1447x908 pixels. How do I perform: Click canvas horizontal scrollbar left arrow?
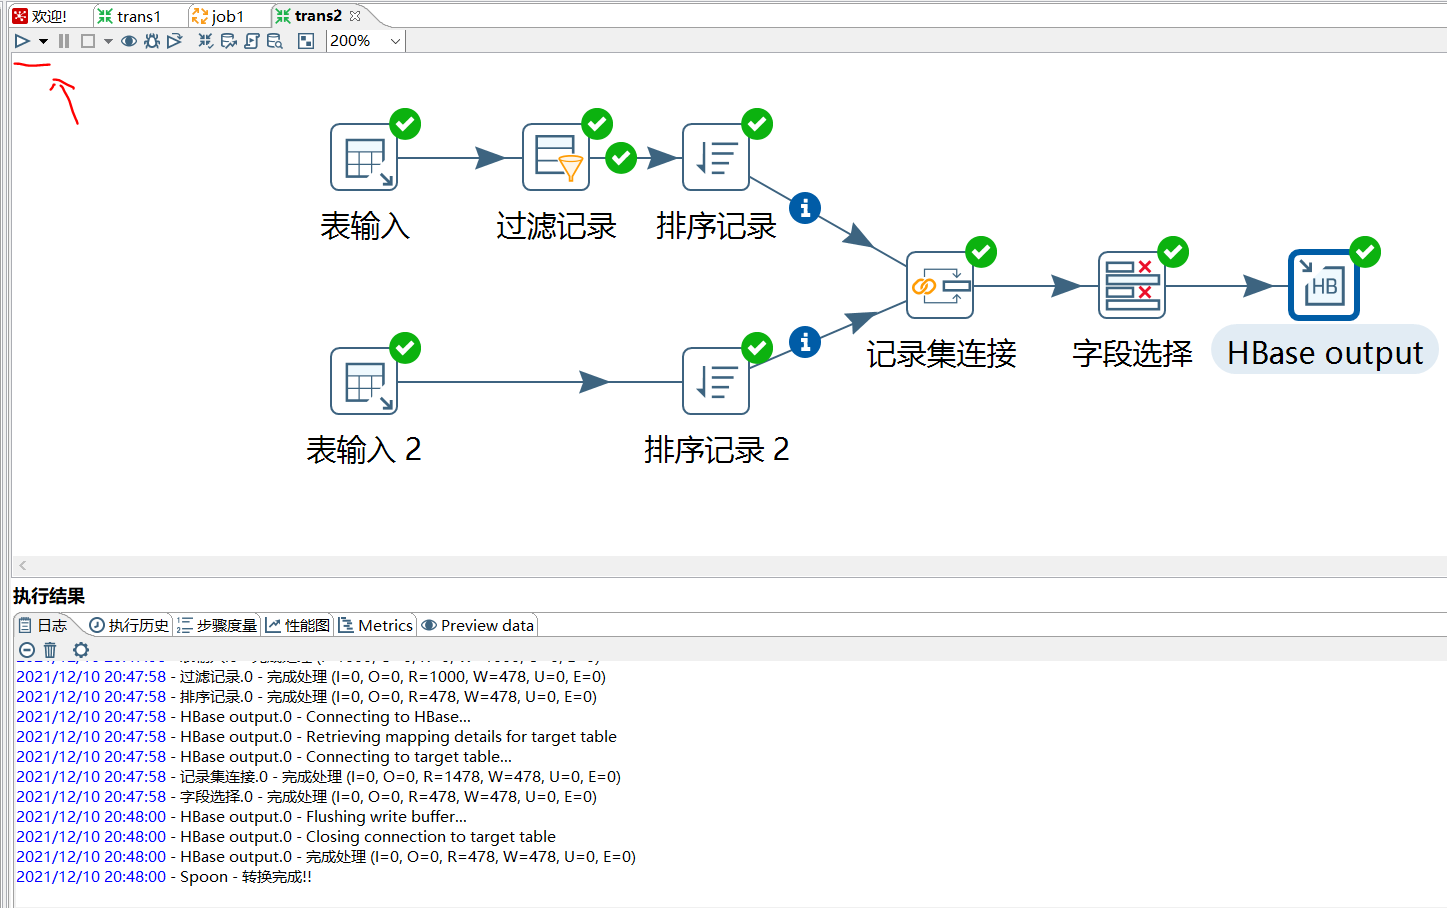(x=23, y=566)
